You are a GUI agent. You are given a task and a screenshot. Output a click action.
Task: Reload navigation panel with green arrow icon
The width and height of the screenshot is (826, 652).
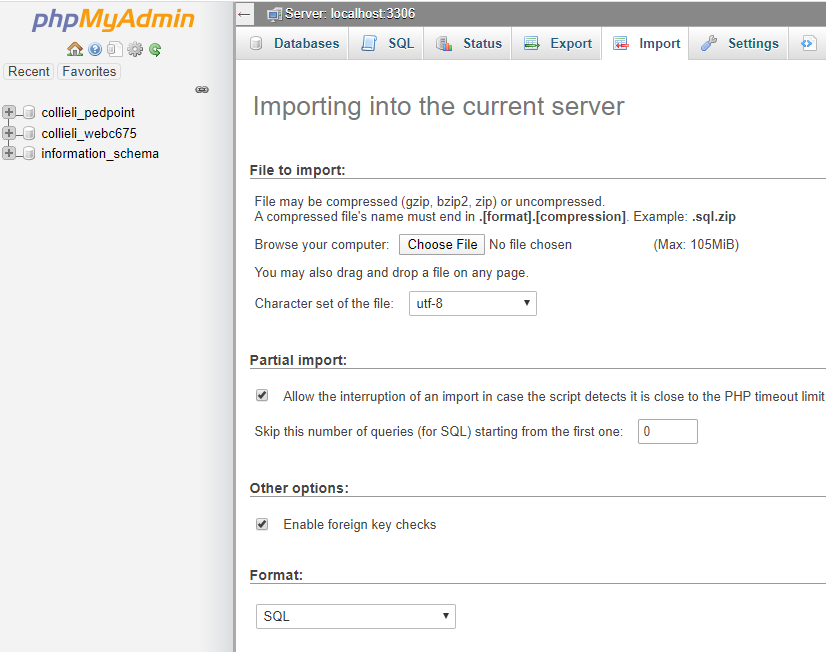(x=155, y=50)
